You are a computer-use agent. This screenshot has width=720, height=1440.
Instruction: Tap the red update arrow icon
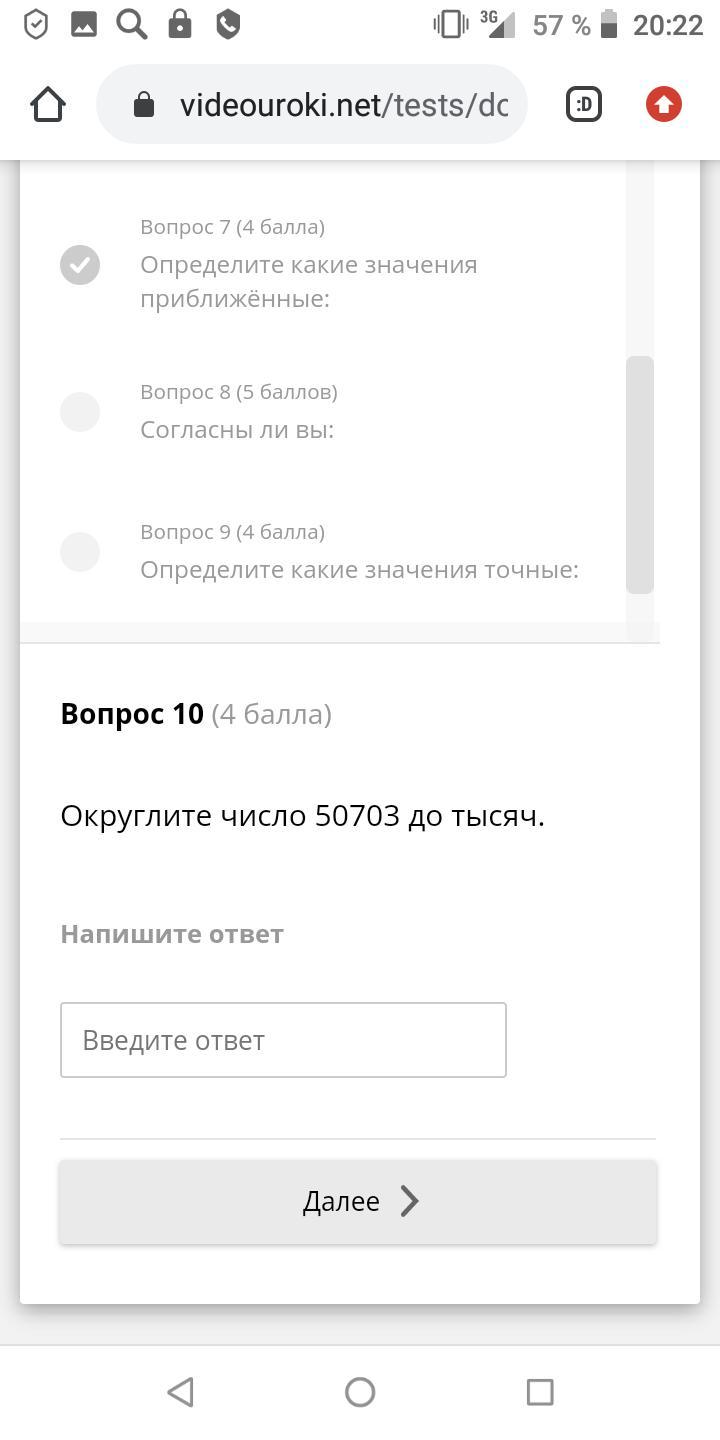pyautogui.click(x=664, y=104)
